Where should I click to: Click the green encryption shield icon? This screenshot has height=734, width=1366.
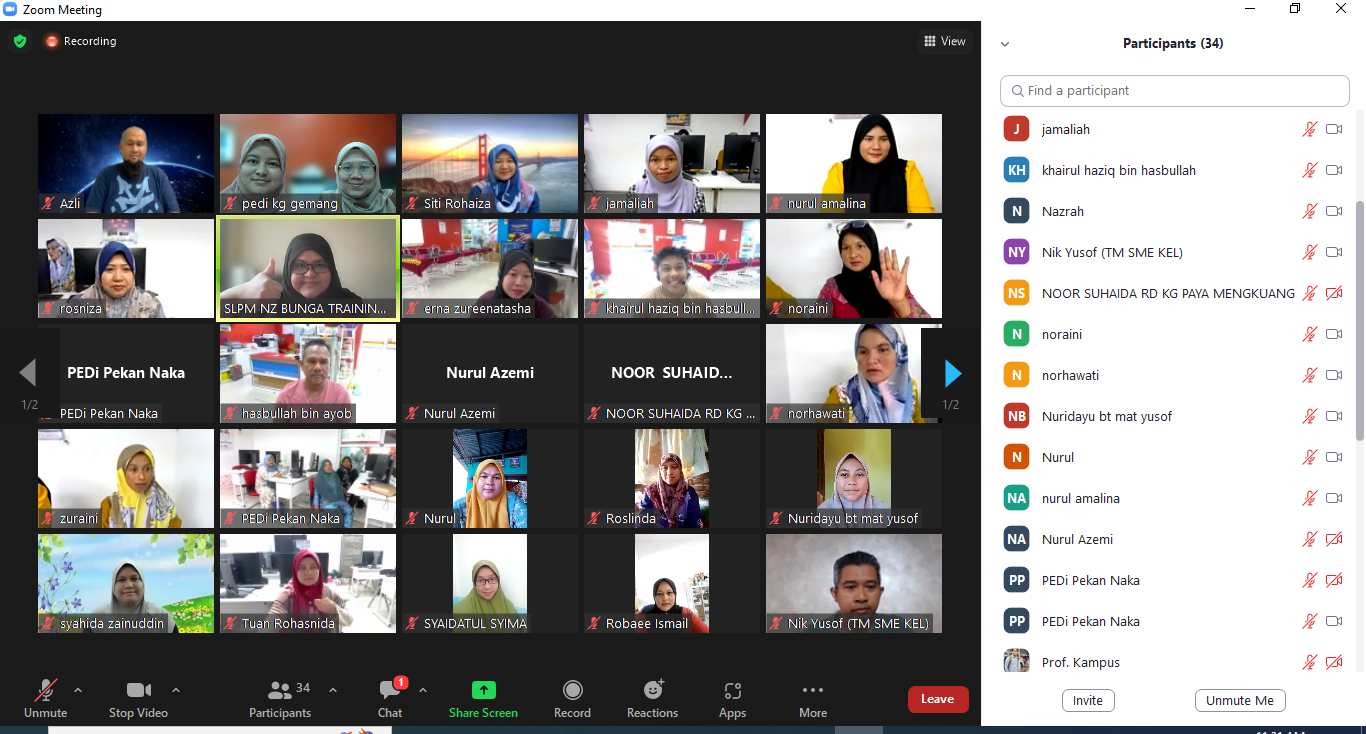point(20,41)
